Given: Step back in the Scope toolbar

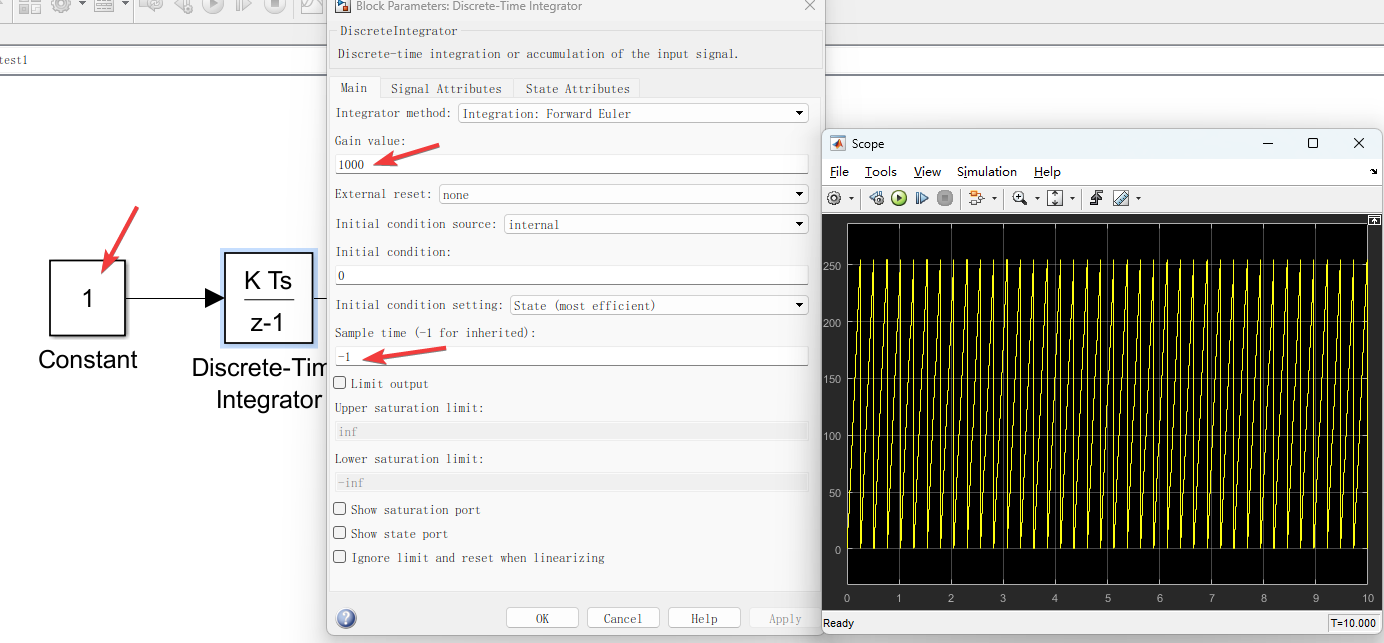Looking at the screenshot, I should point(876,198).
